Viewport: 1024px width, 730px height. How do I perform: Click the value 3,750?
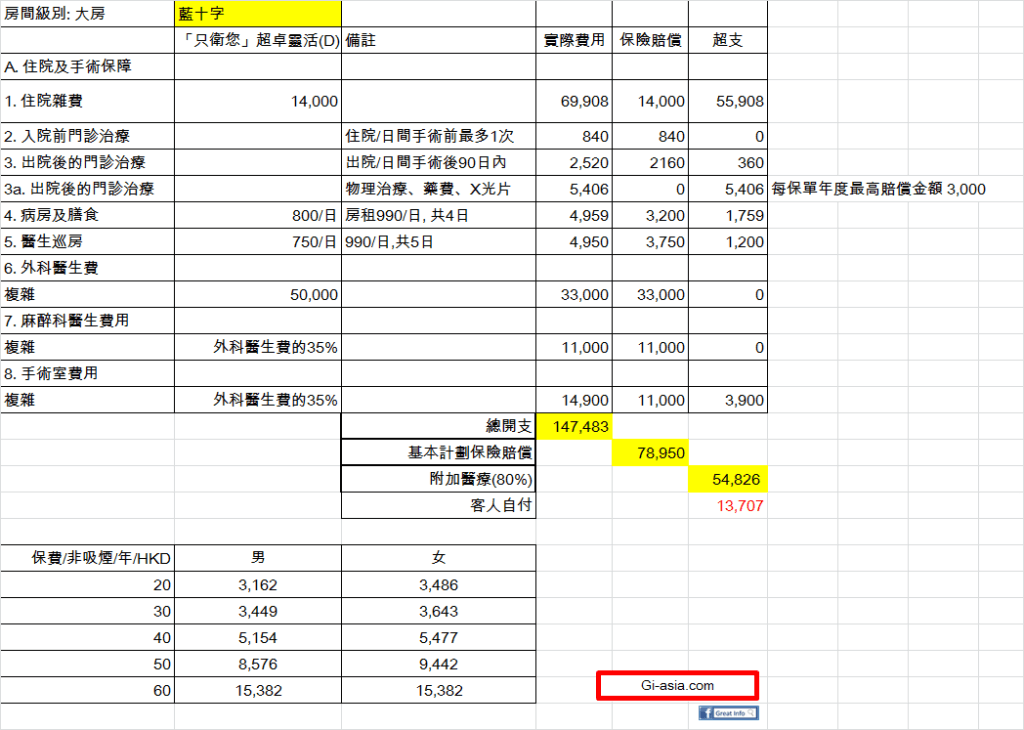click(665, 242)
